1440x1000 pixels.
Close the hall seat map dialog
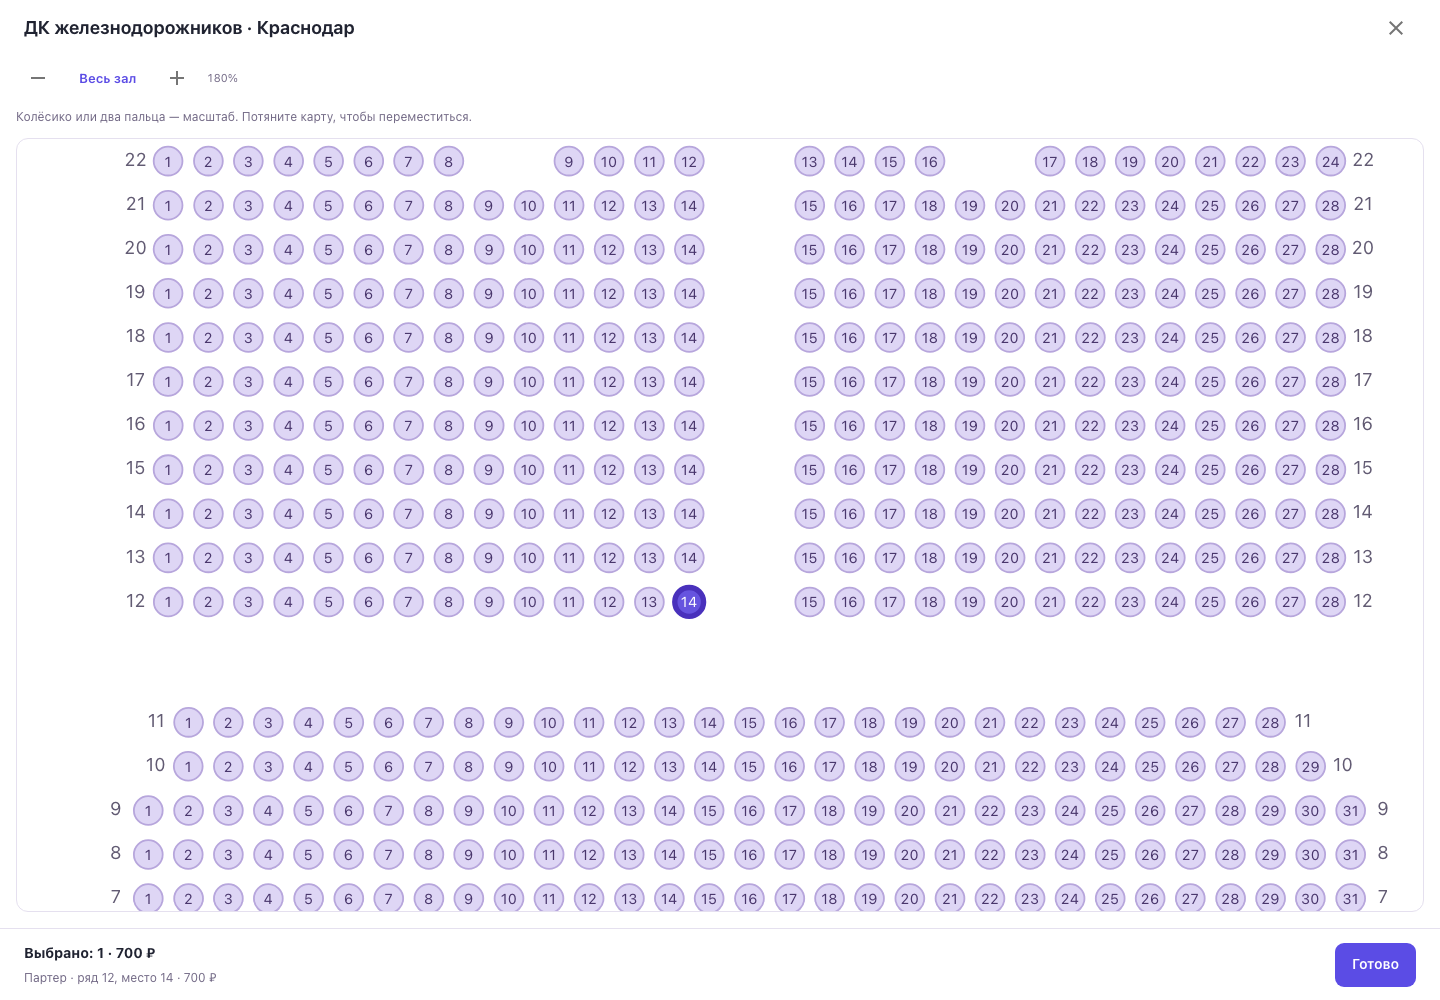1396,28
